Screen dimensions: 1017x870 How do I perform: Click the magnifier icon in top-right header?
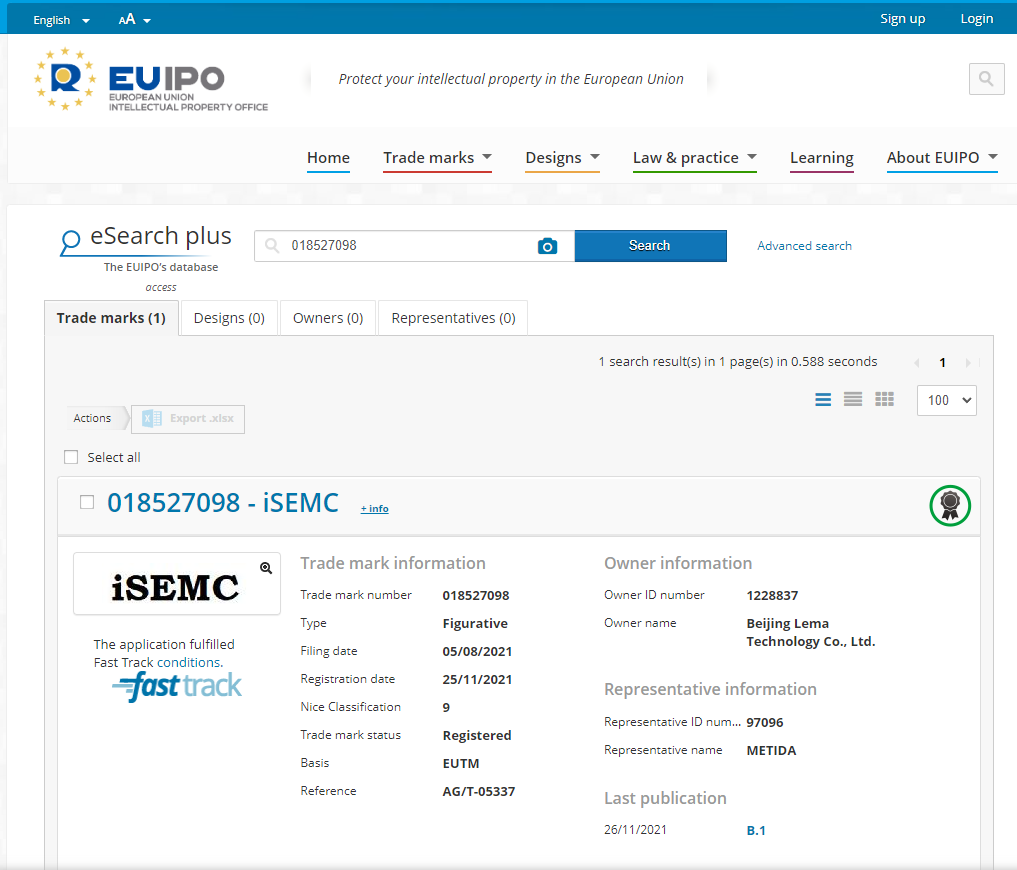point(986,79)
